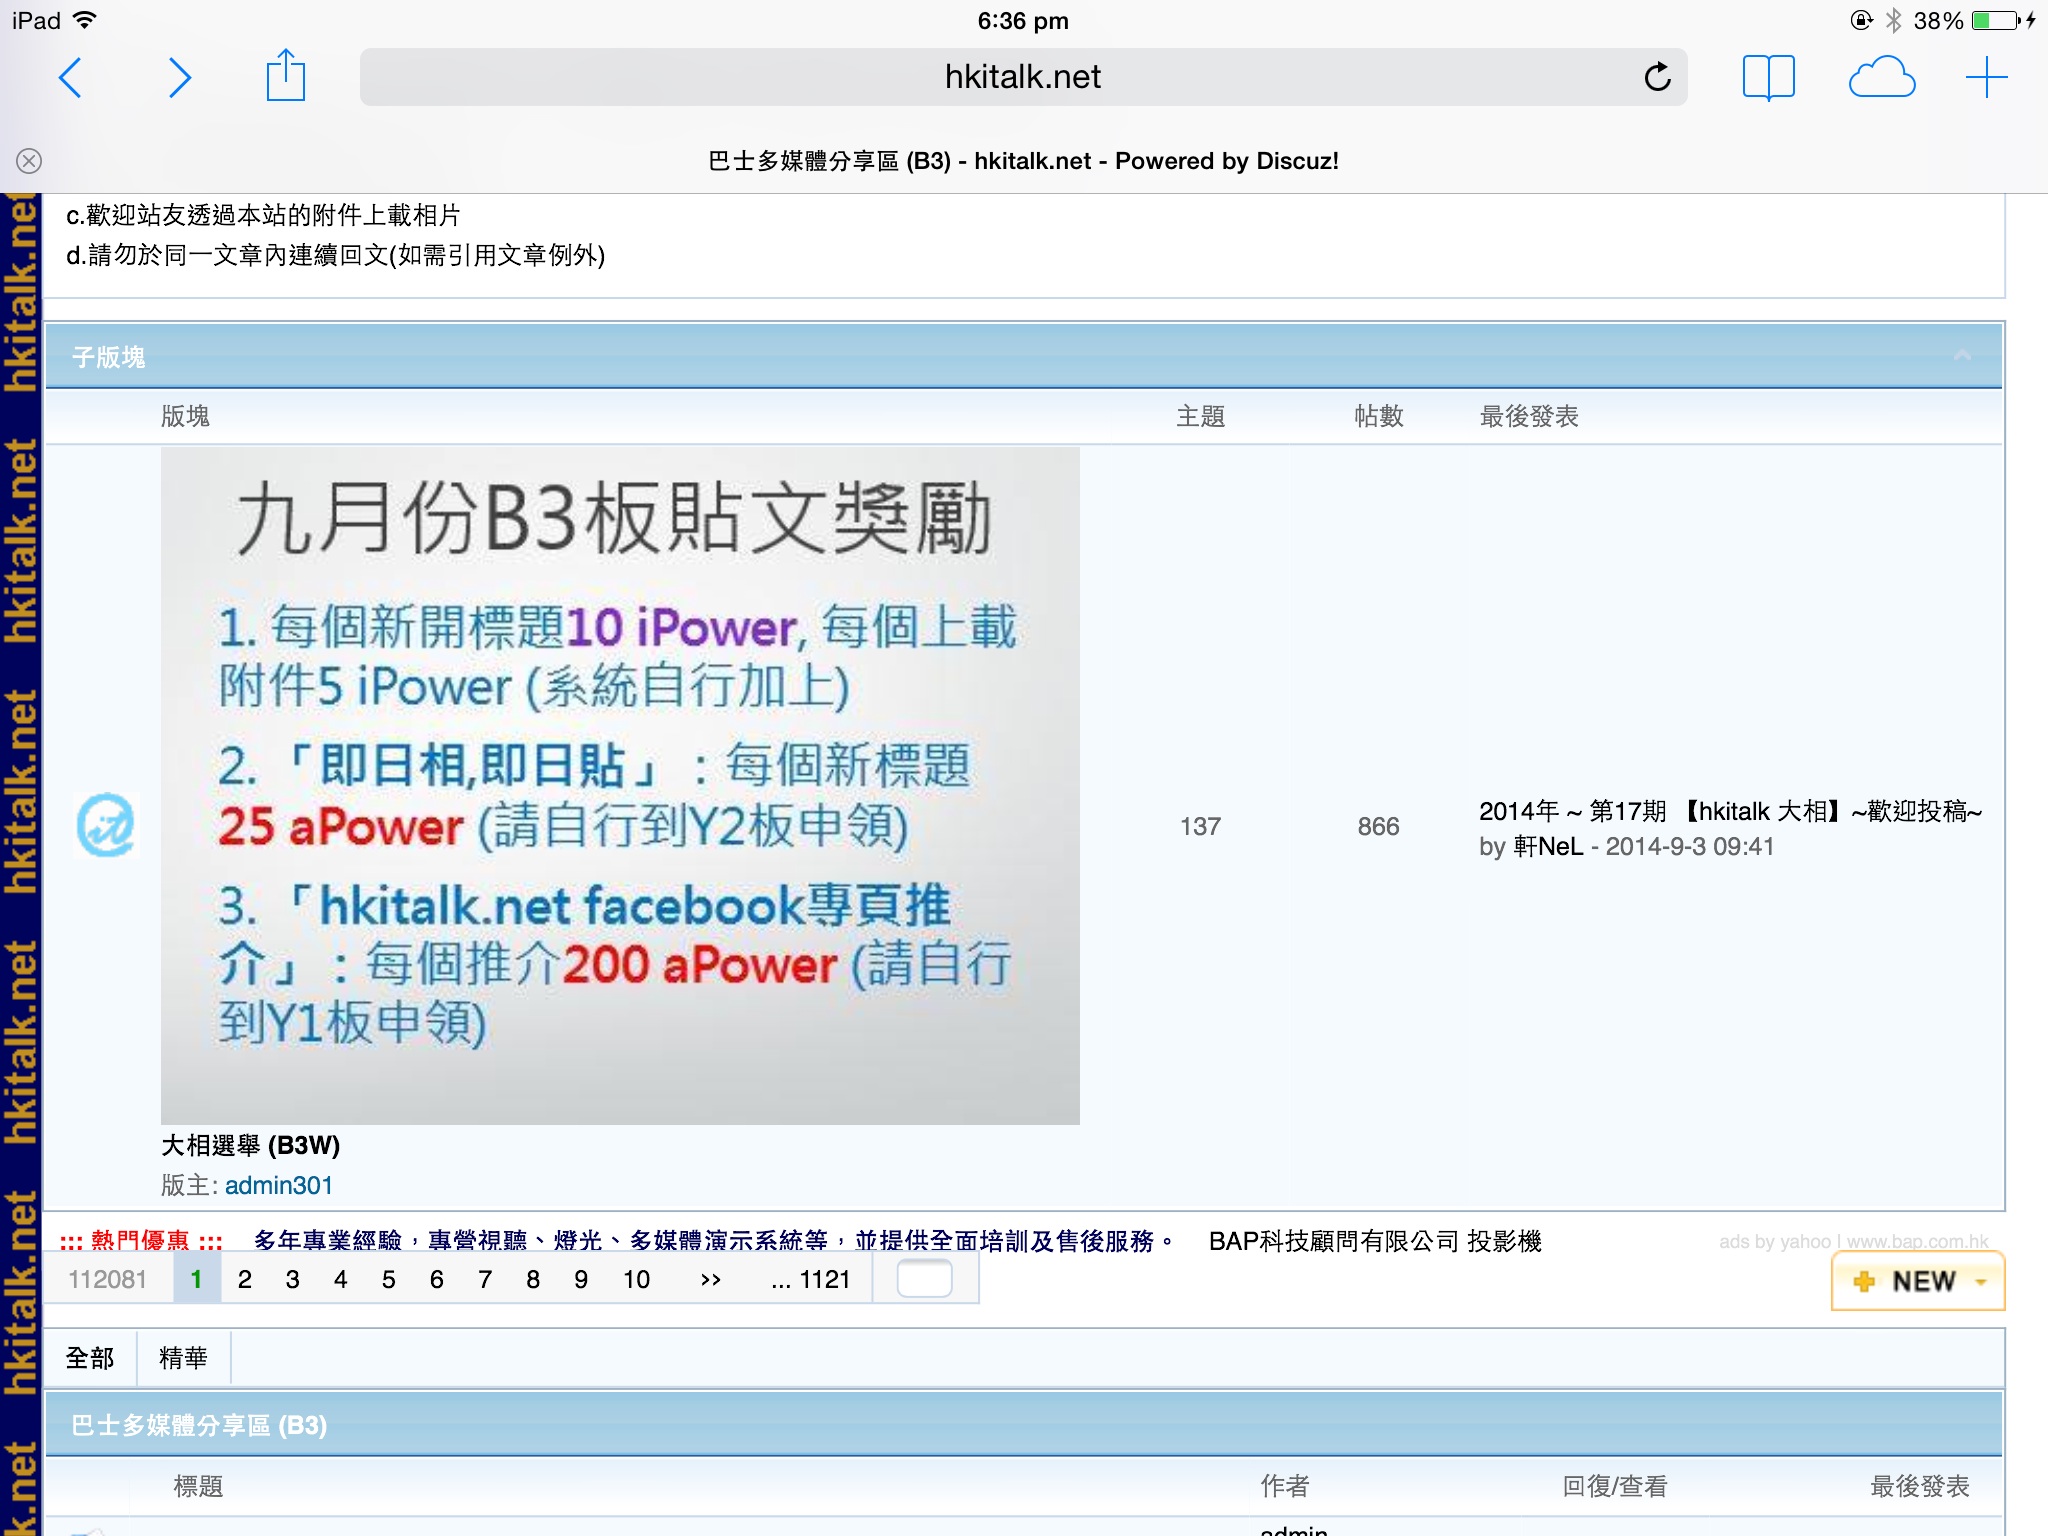Tap the Wi-Fi icon in status bar
2048x1536 pixels.
click(x=86, y=20)
